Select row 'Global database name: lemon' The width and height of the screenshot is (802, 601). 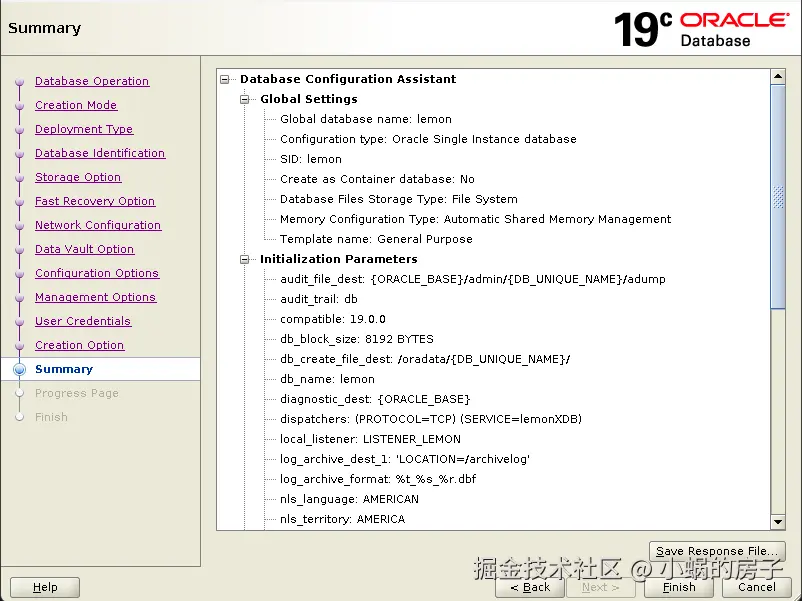pyautogui.click(x=366, y=119)
